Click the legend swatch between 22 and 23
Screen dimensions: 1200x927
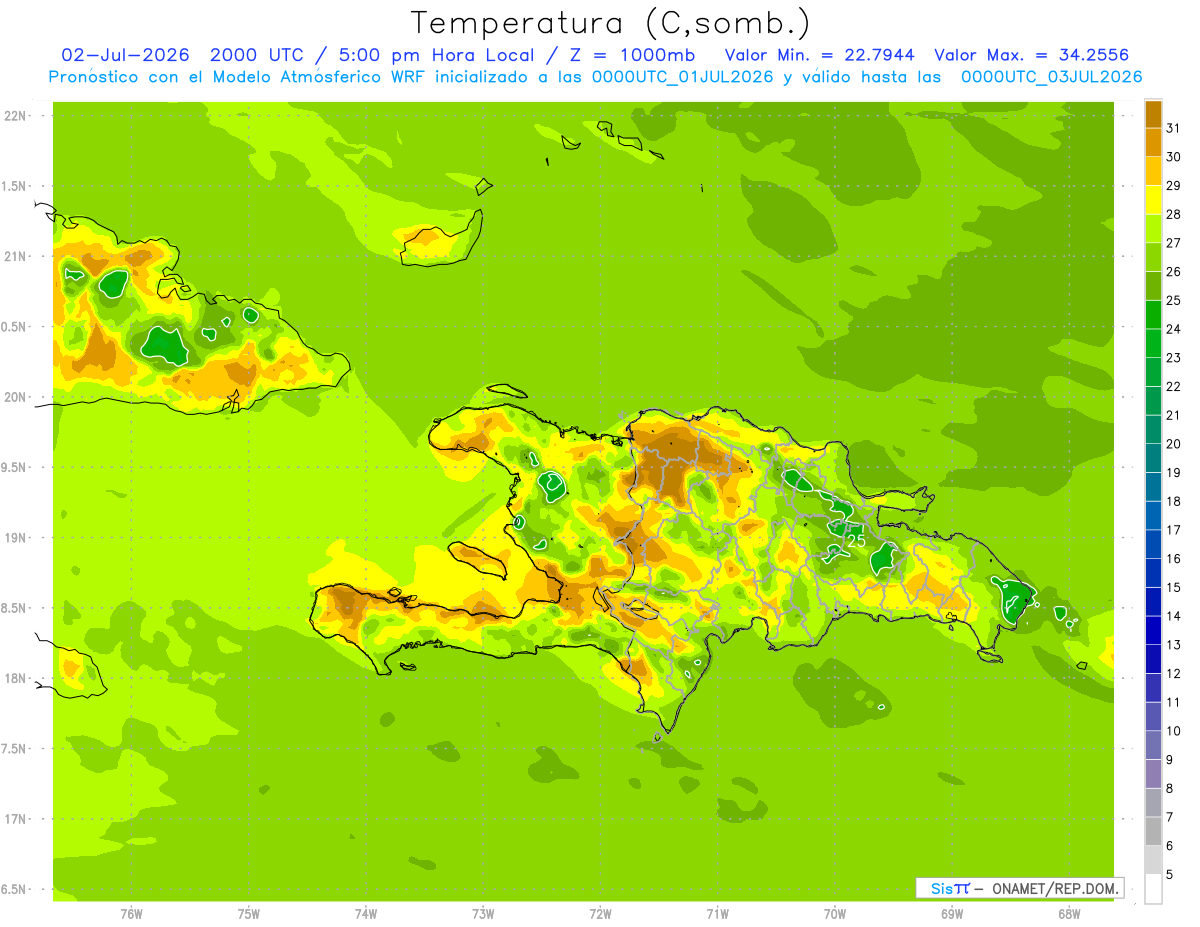[x=1153, y=372]
